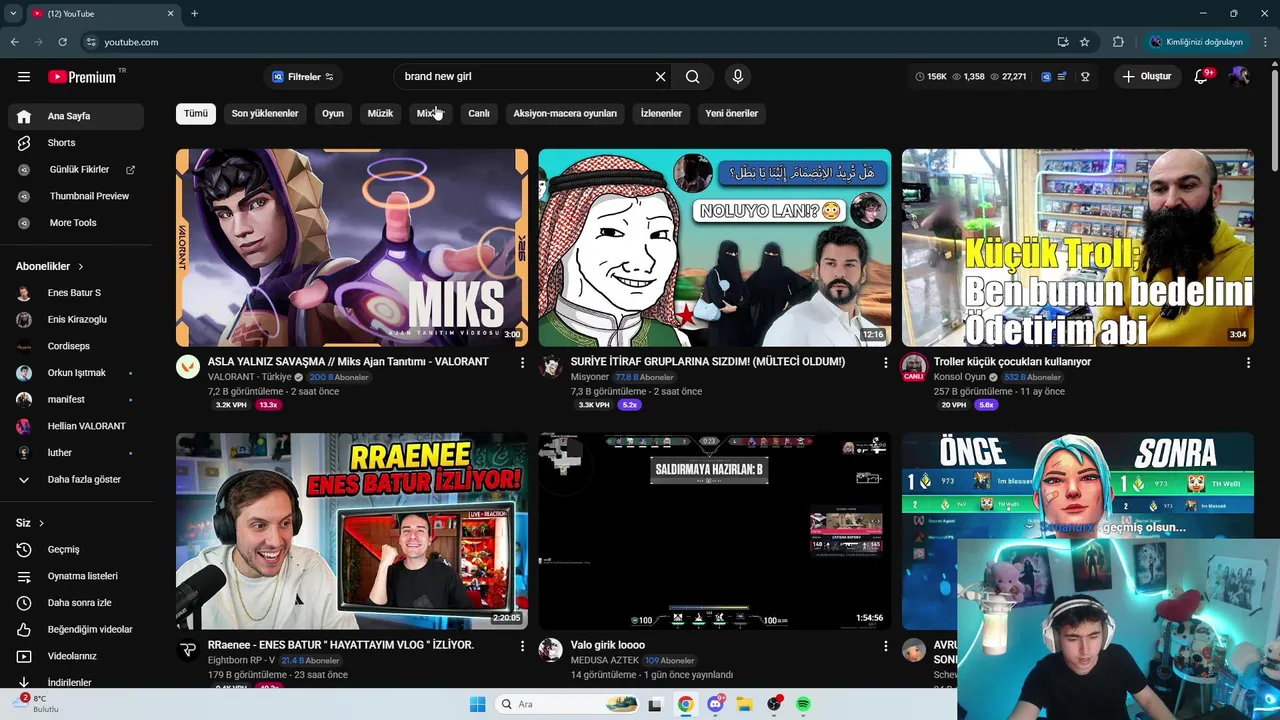Click the MEDUSA AZTEK channel name

coord(606,661)
